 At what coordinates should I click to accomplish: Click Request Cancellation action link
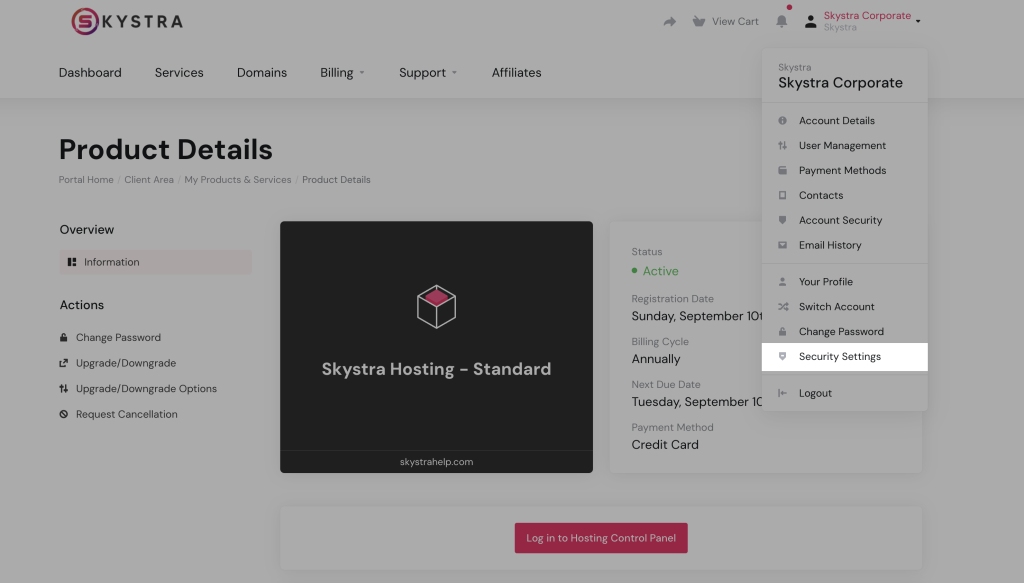click(126, 415)
